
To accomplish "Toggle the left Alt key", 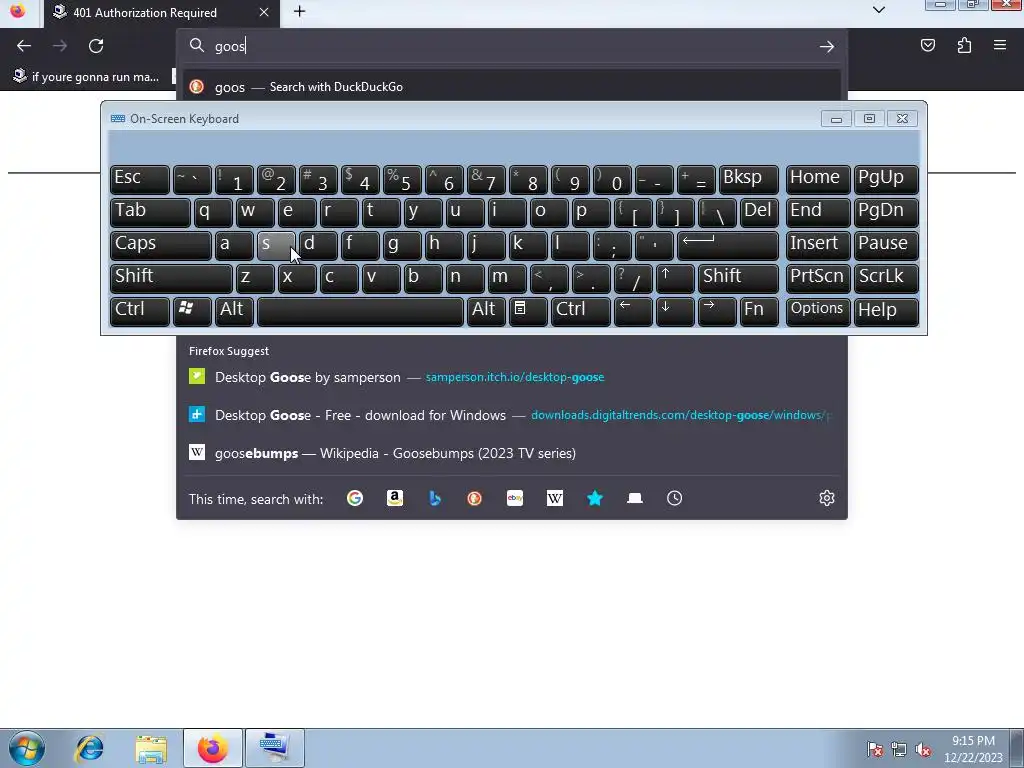I will coord(233,310).
